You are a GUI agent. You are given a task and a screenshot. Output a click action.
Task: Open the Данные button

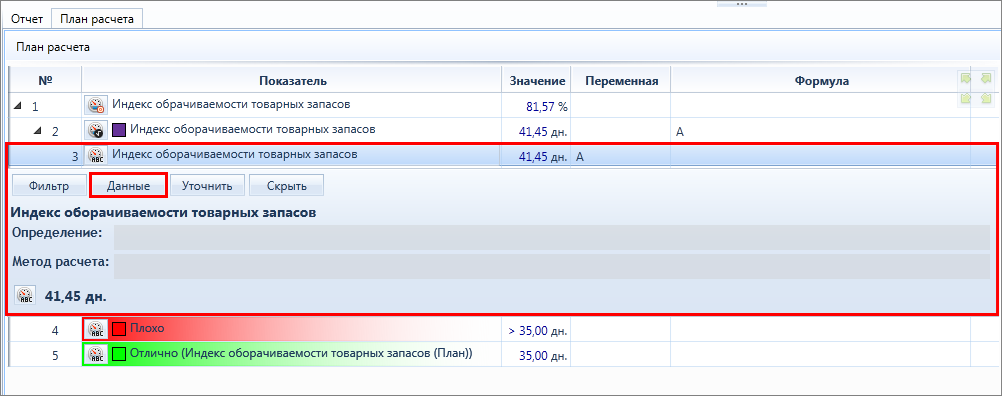(128, 186)
